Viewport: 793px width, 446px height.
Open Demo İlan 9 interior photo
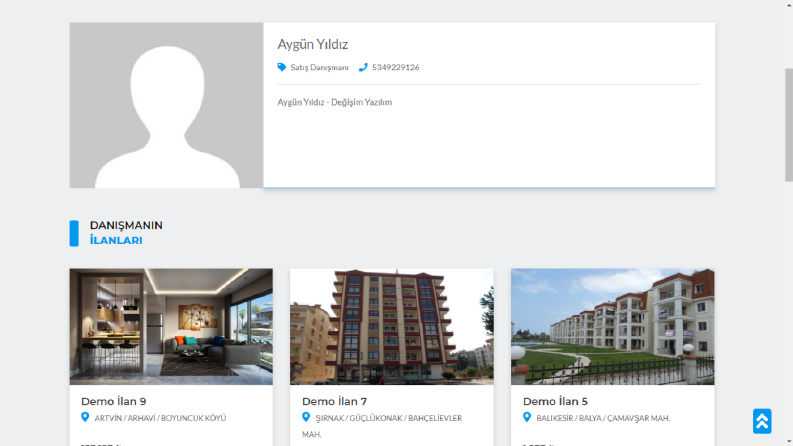pyautogui.click(x=171, y=327)
